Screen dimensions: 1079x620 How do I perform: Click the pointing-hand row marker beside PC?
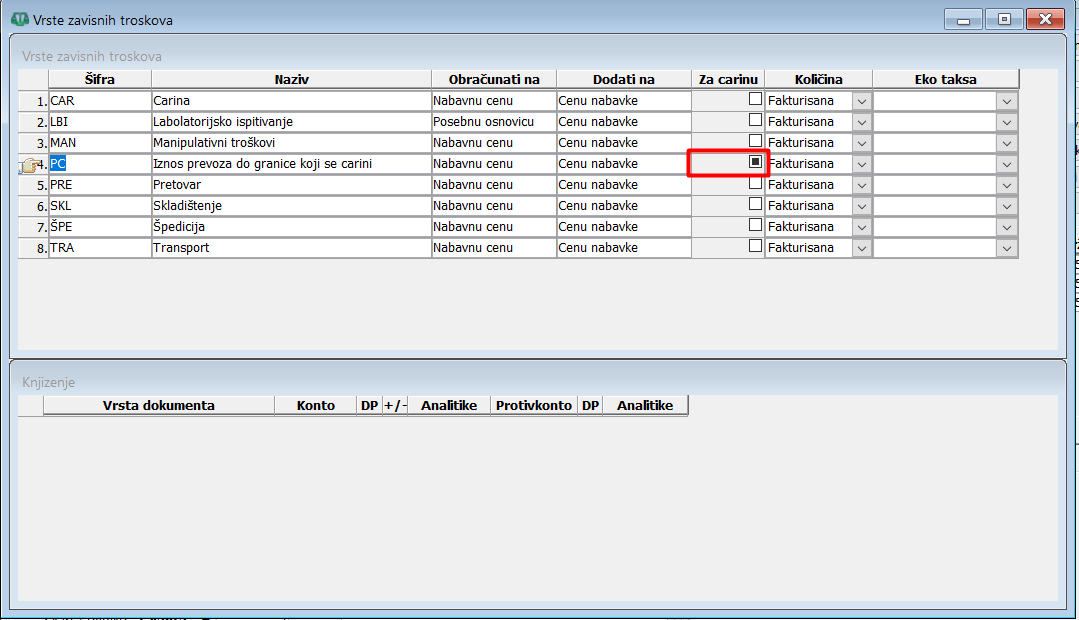(30, 164)
